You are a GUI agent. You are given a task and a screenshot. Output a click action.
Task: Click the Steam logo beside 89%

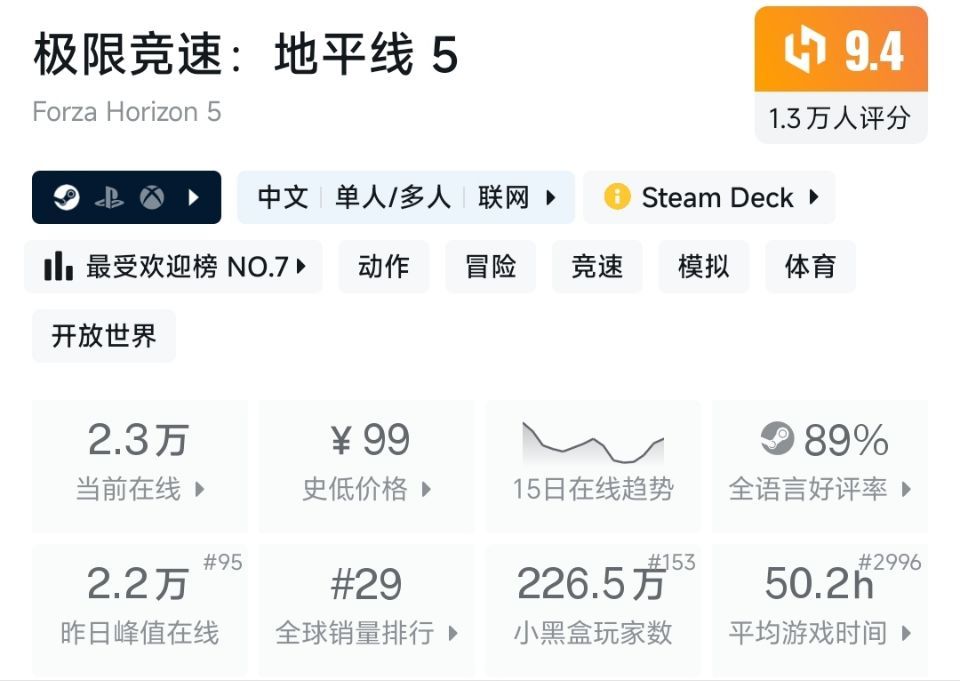(x=777, y=438)
